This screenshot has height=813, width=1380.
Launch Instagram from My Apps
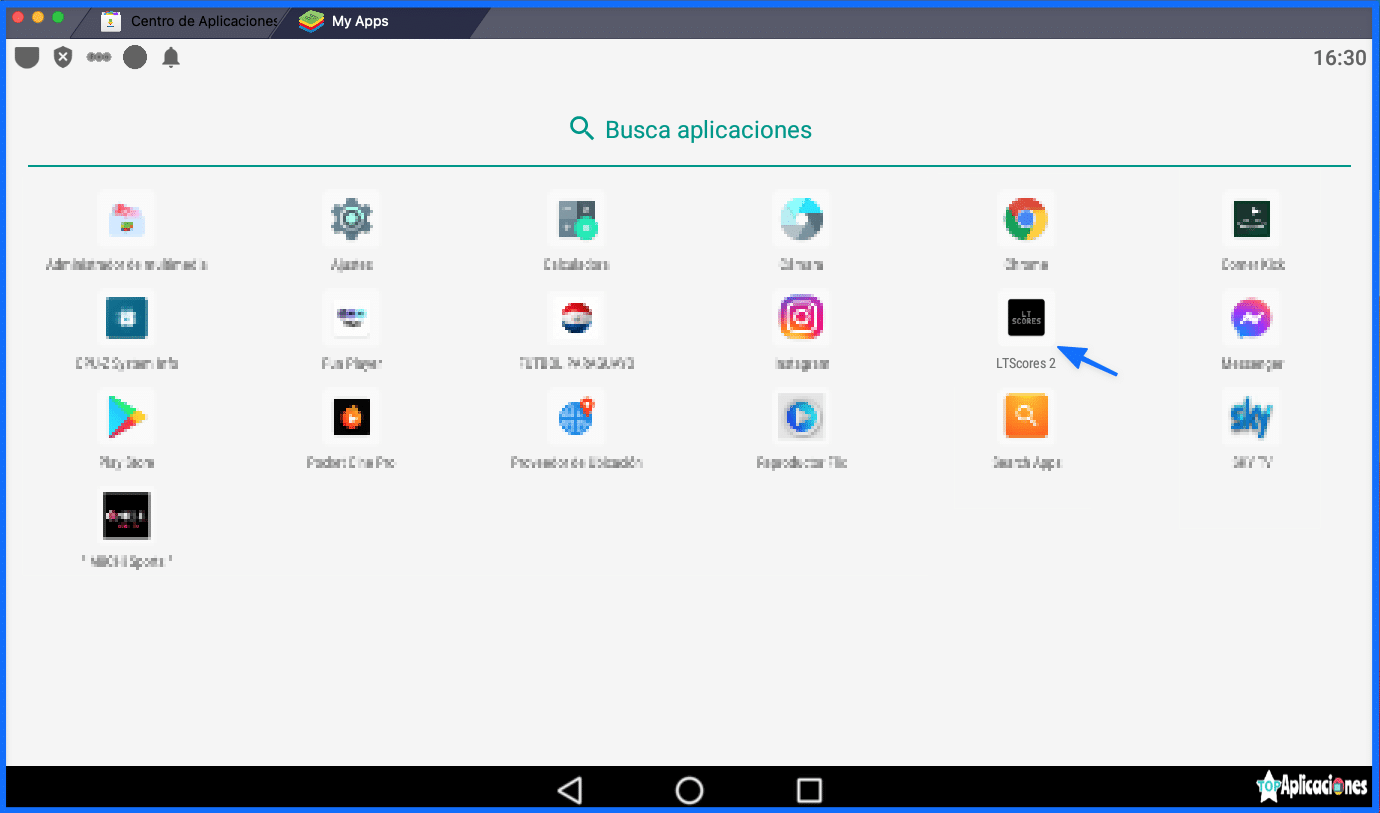tap(801, 317)
